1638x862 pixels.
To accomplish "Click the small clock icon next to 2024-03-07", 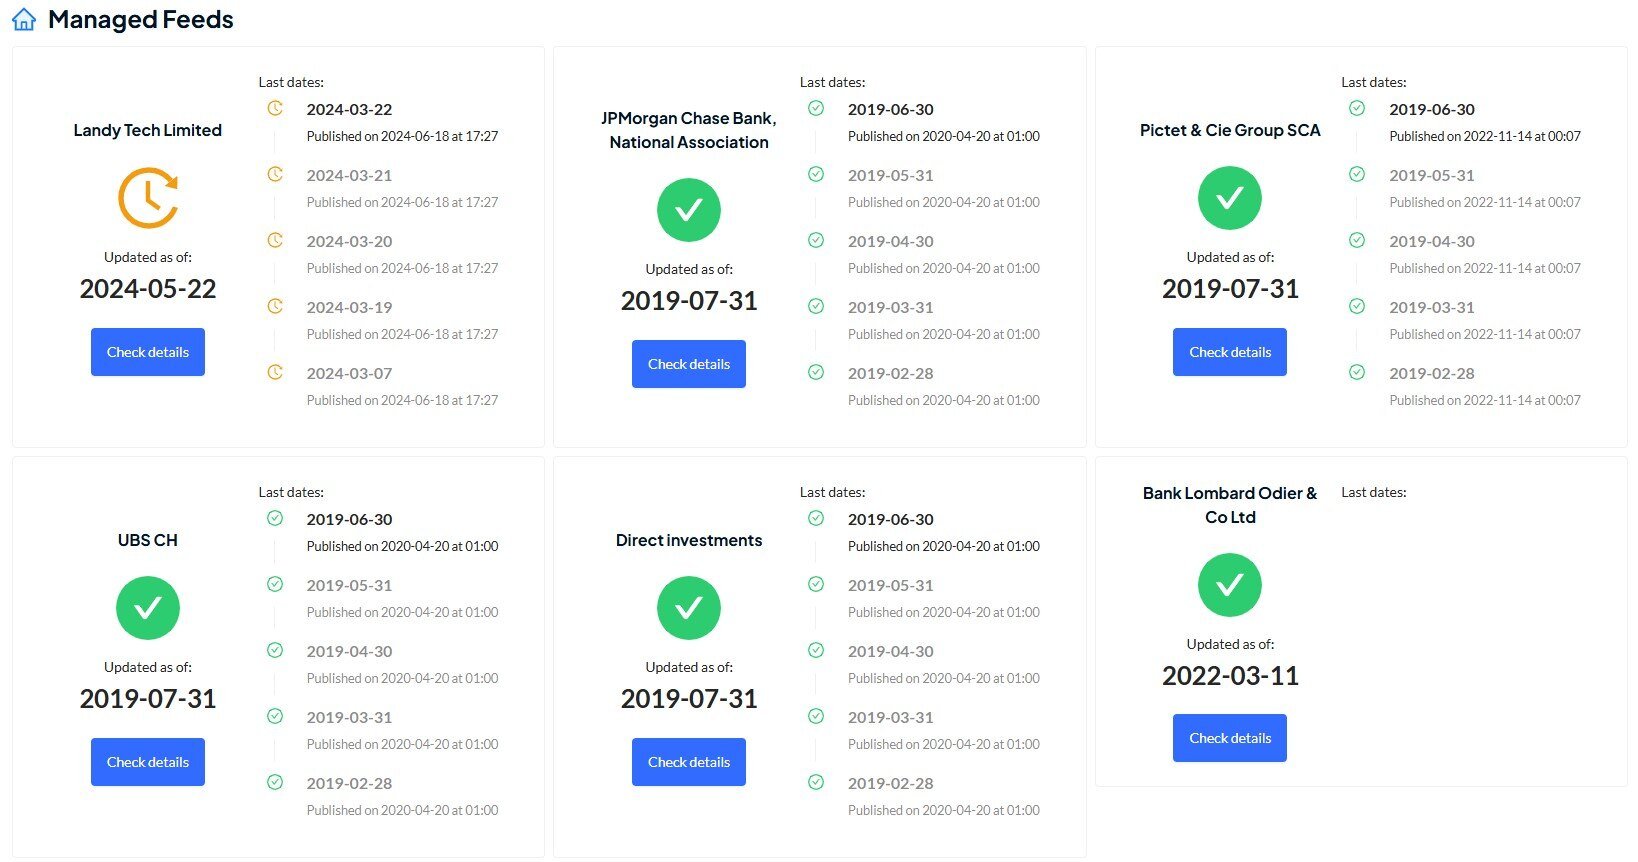I will click(x=275, y=372).
